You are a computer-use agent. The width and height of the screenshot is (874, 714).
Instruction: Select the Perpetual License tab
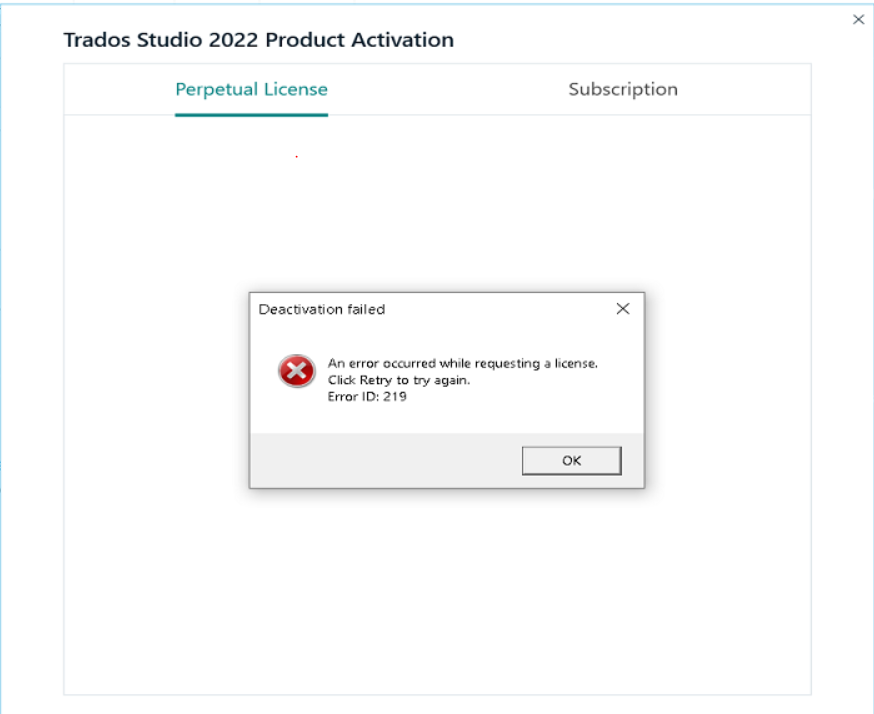click(251, 89)
